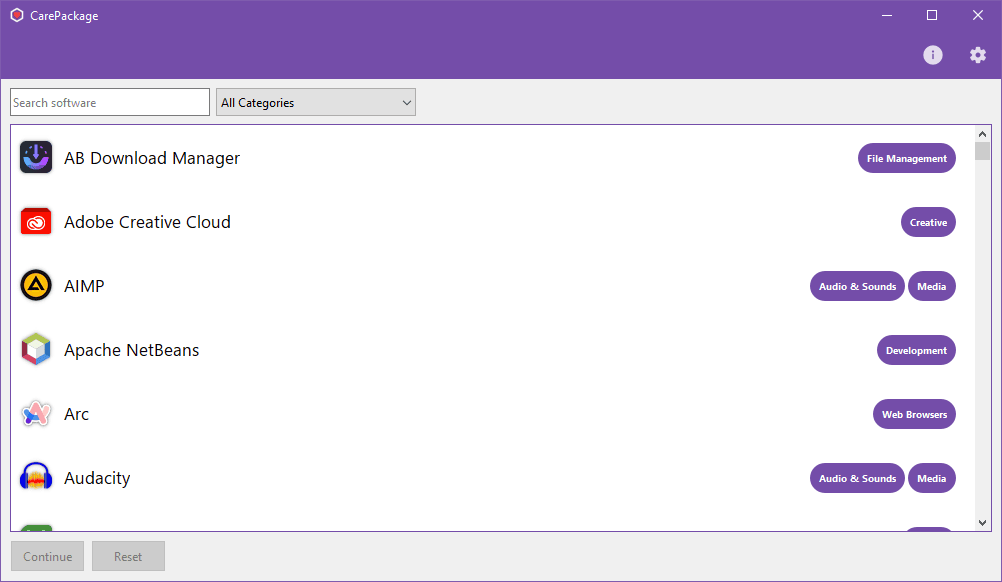Click the CarePackage logo icon
Screen dimensions: 1002x582
[17, 15]
